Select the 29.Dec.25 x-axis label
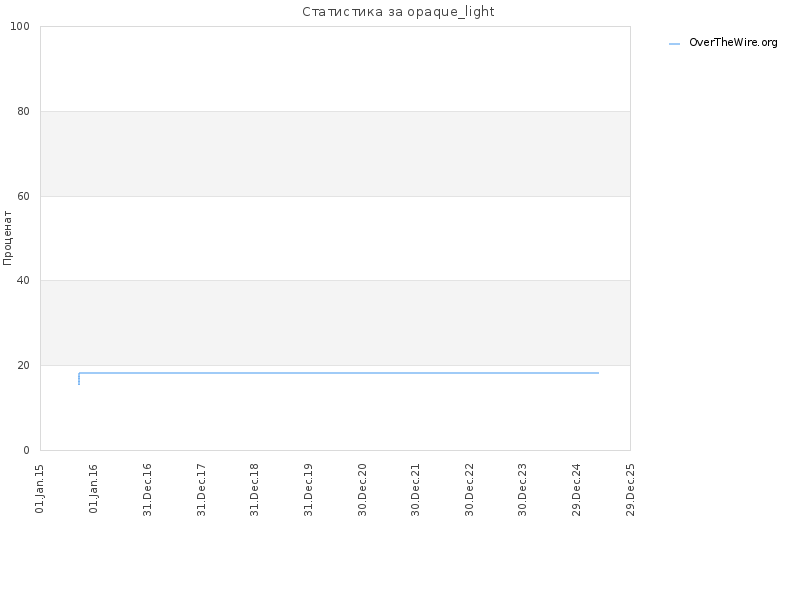The height and width of the screenshot is (600, 800). click(x=630, y=490)
